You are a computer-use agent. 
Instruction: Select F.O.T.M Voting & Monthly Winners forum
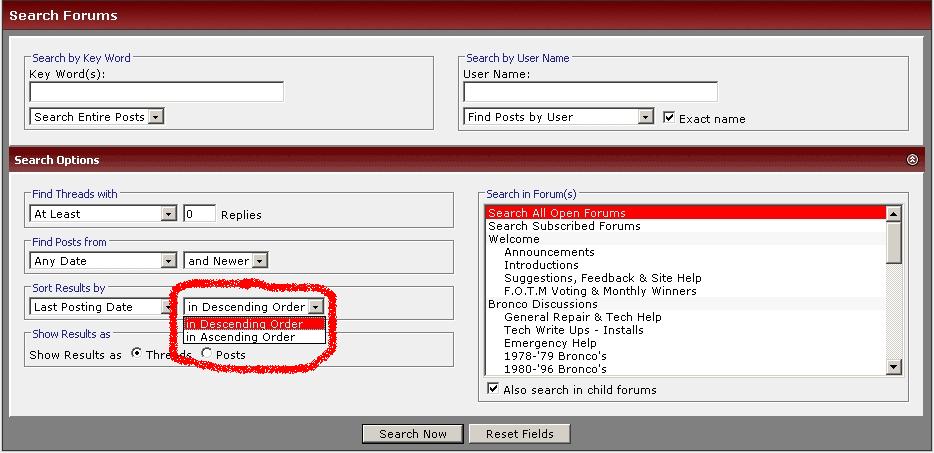686,291
